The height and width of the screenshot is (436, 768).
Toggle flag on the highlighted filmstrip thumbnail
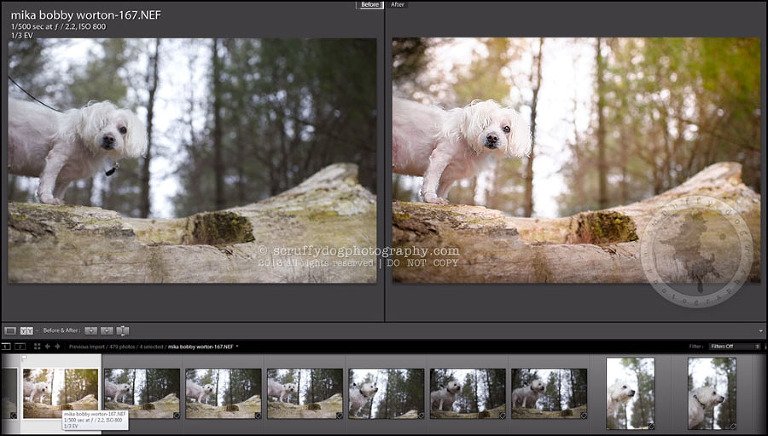pos(24,359)
